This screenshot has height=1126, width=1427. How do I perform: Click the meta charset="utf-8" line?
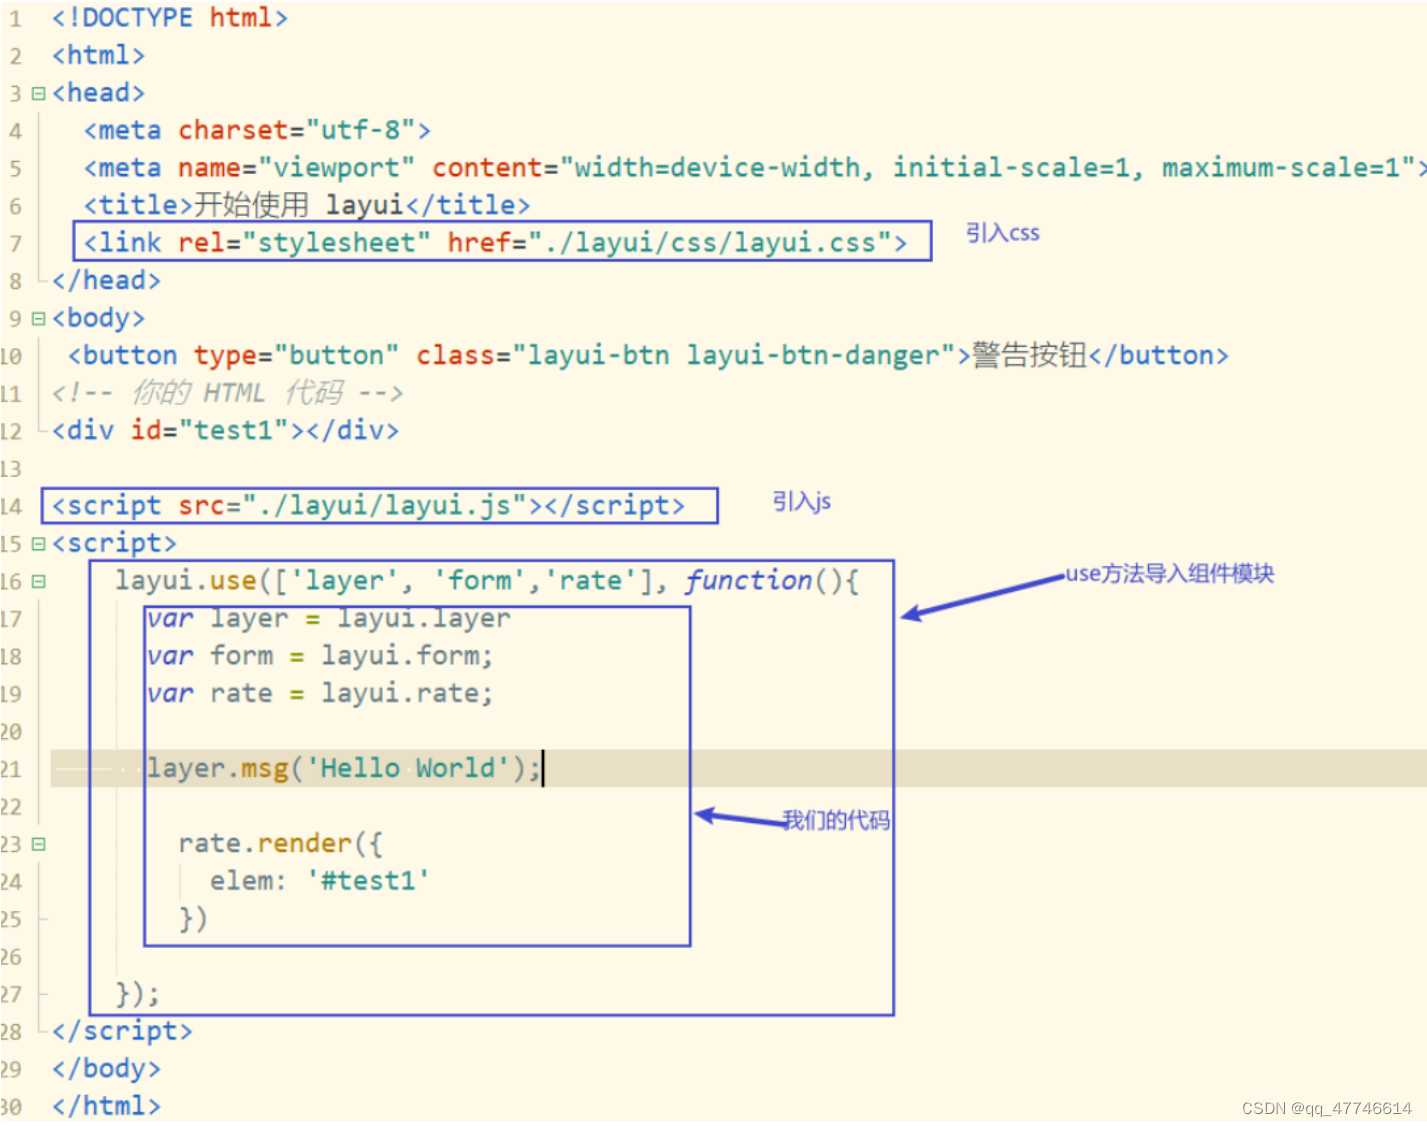point(257,130)
